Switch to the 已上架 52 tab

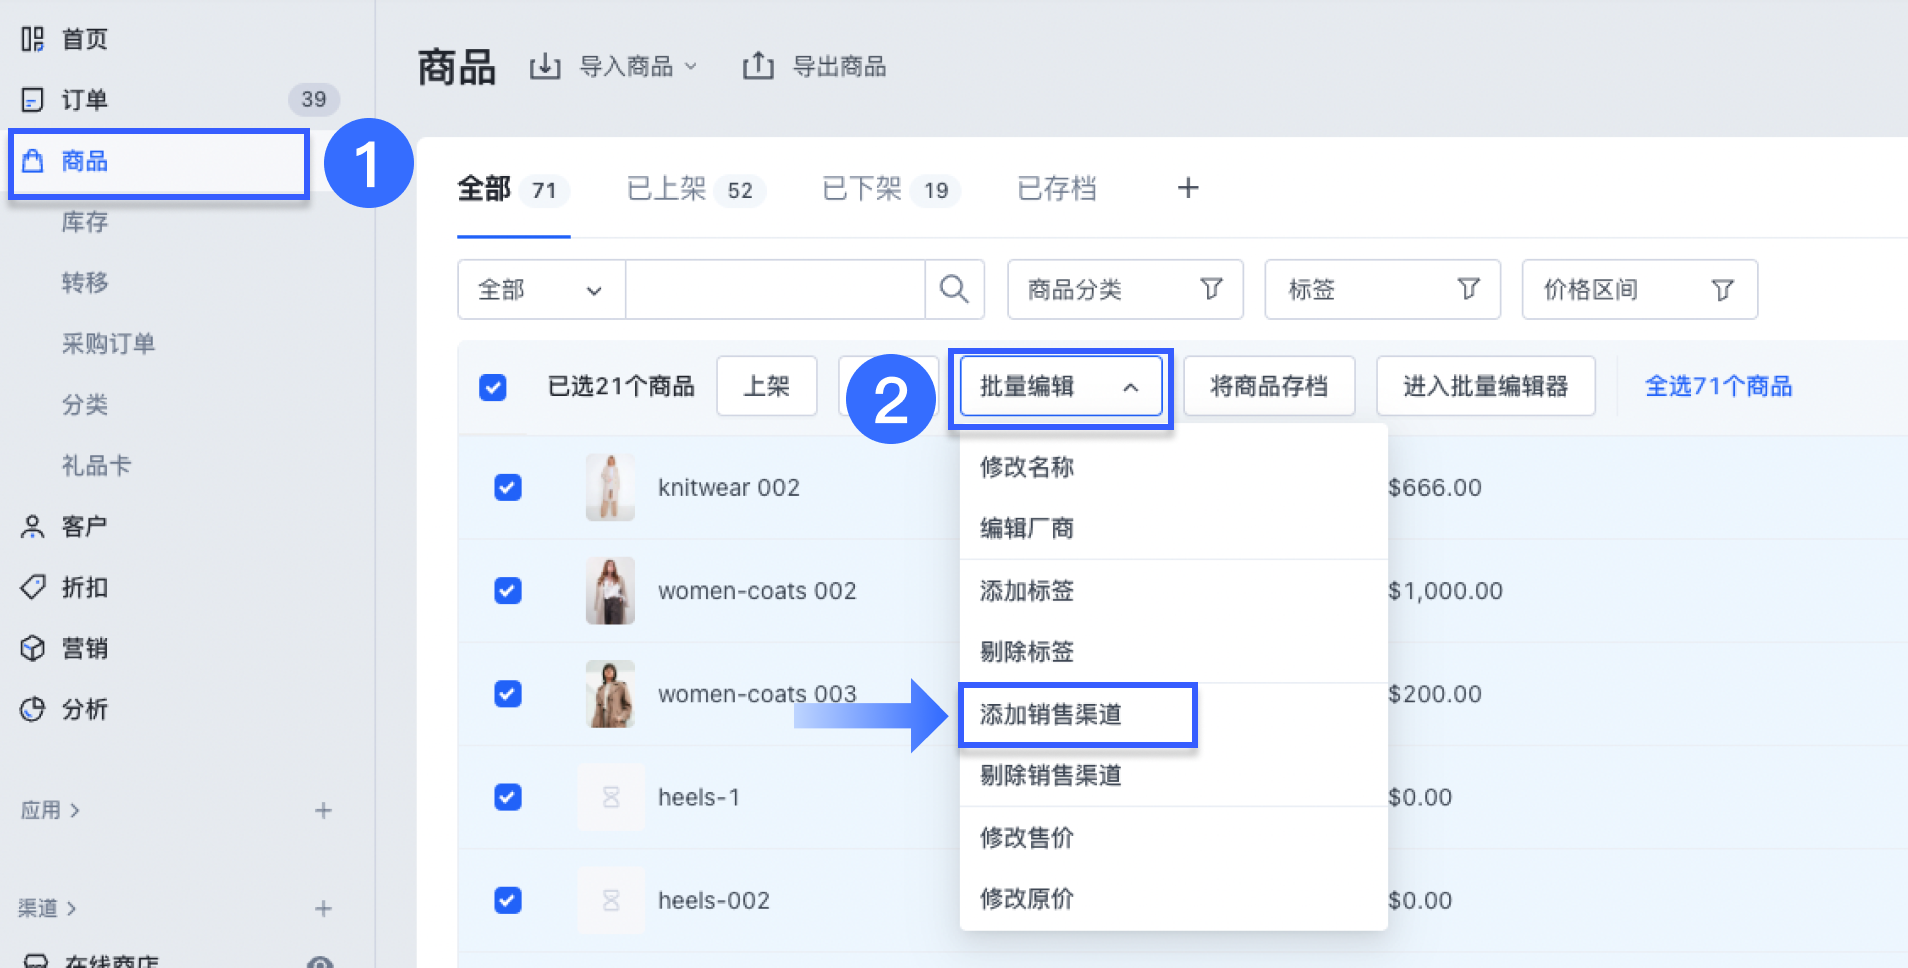click(x=696, y=189)
